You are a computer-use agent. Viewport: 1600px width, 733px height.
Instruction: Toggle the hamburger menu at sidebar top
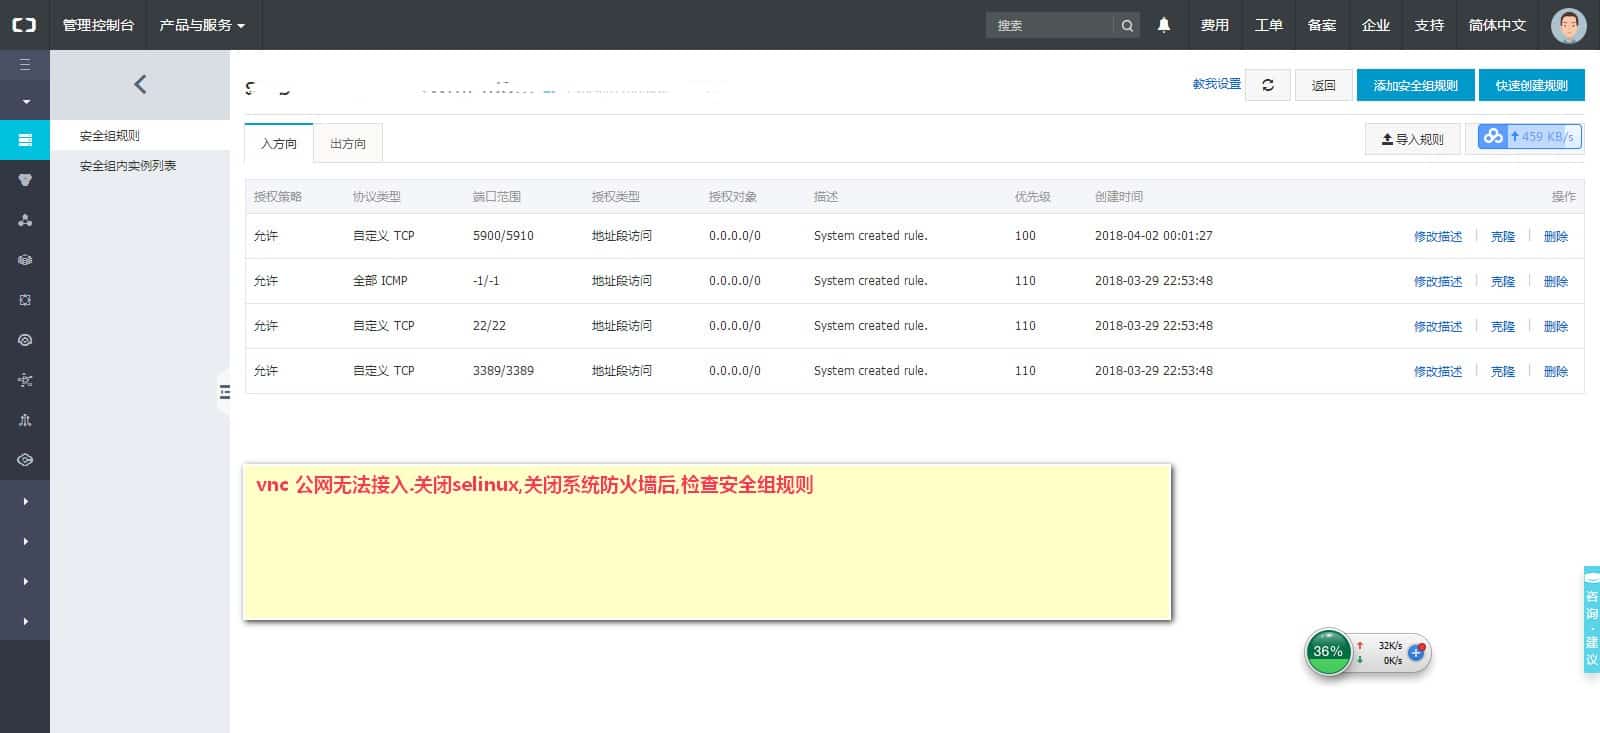click(25, 65)
